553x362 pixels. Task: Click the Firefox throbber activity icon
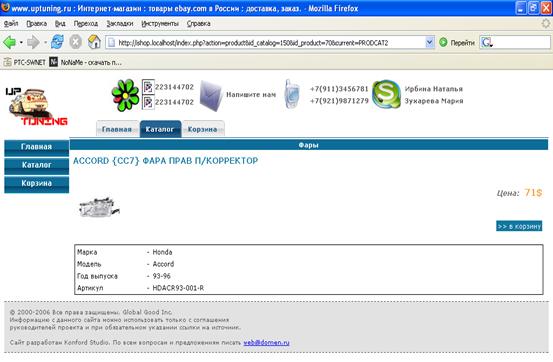click(x=546, y=24)
